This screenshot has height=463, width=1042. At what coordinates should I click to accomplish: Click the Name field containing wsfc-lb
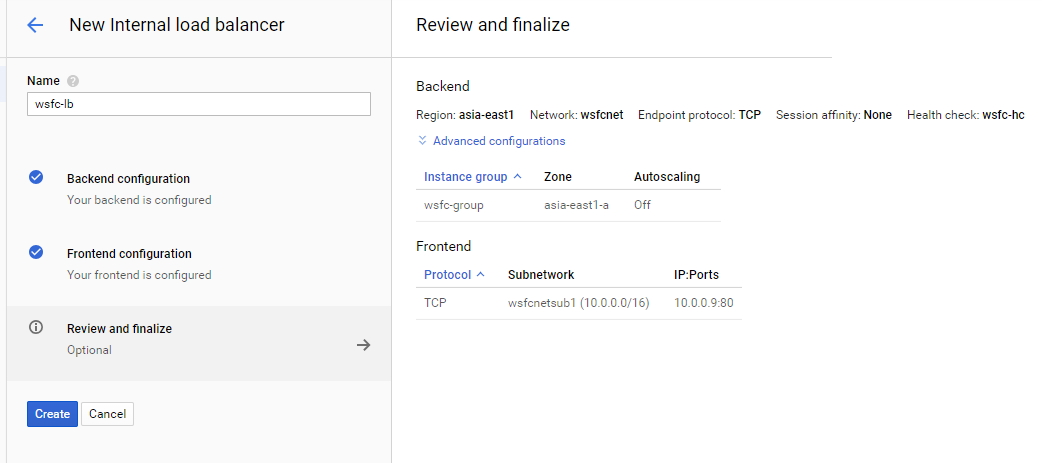198,104
